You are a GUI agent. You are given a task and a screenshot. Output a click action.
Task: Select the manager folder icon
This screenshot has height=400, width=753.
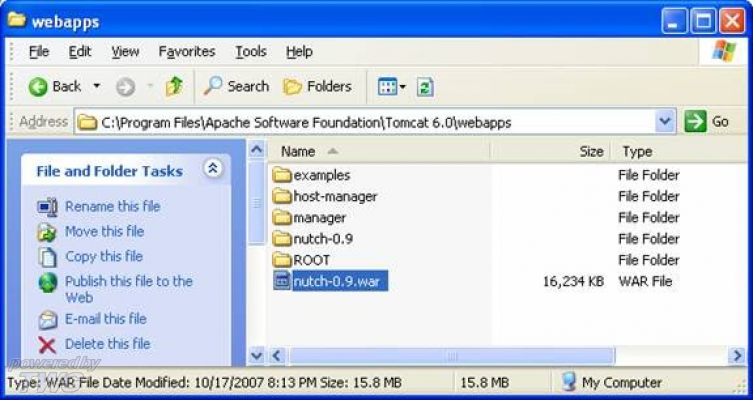(x=282, y=218)
